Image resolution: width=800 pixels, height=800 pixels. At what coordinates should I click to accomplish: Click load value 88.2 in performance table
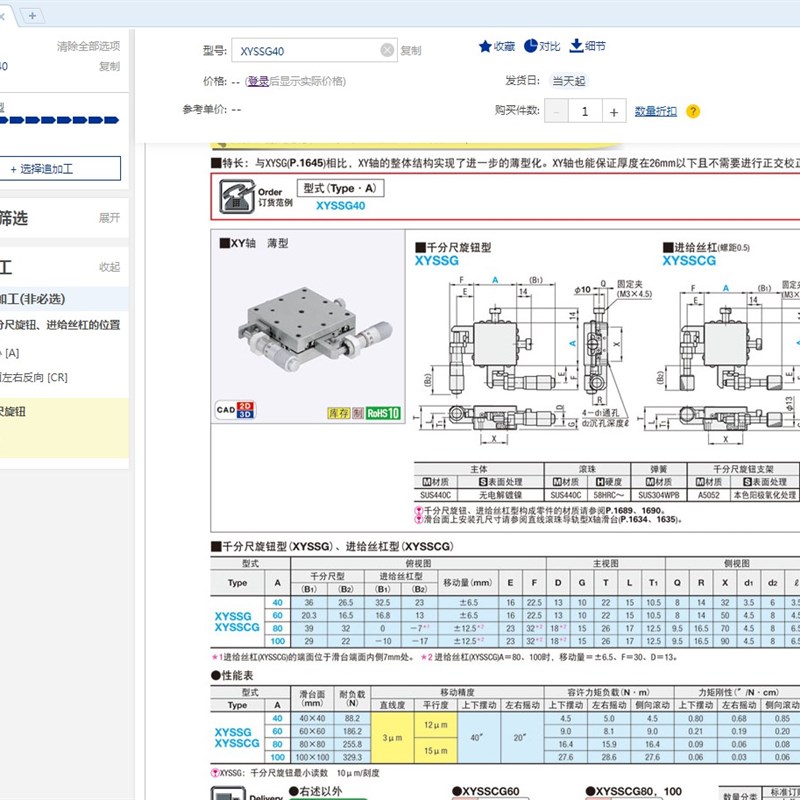(x=352, y=718)
